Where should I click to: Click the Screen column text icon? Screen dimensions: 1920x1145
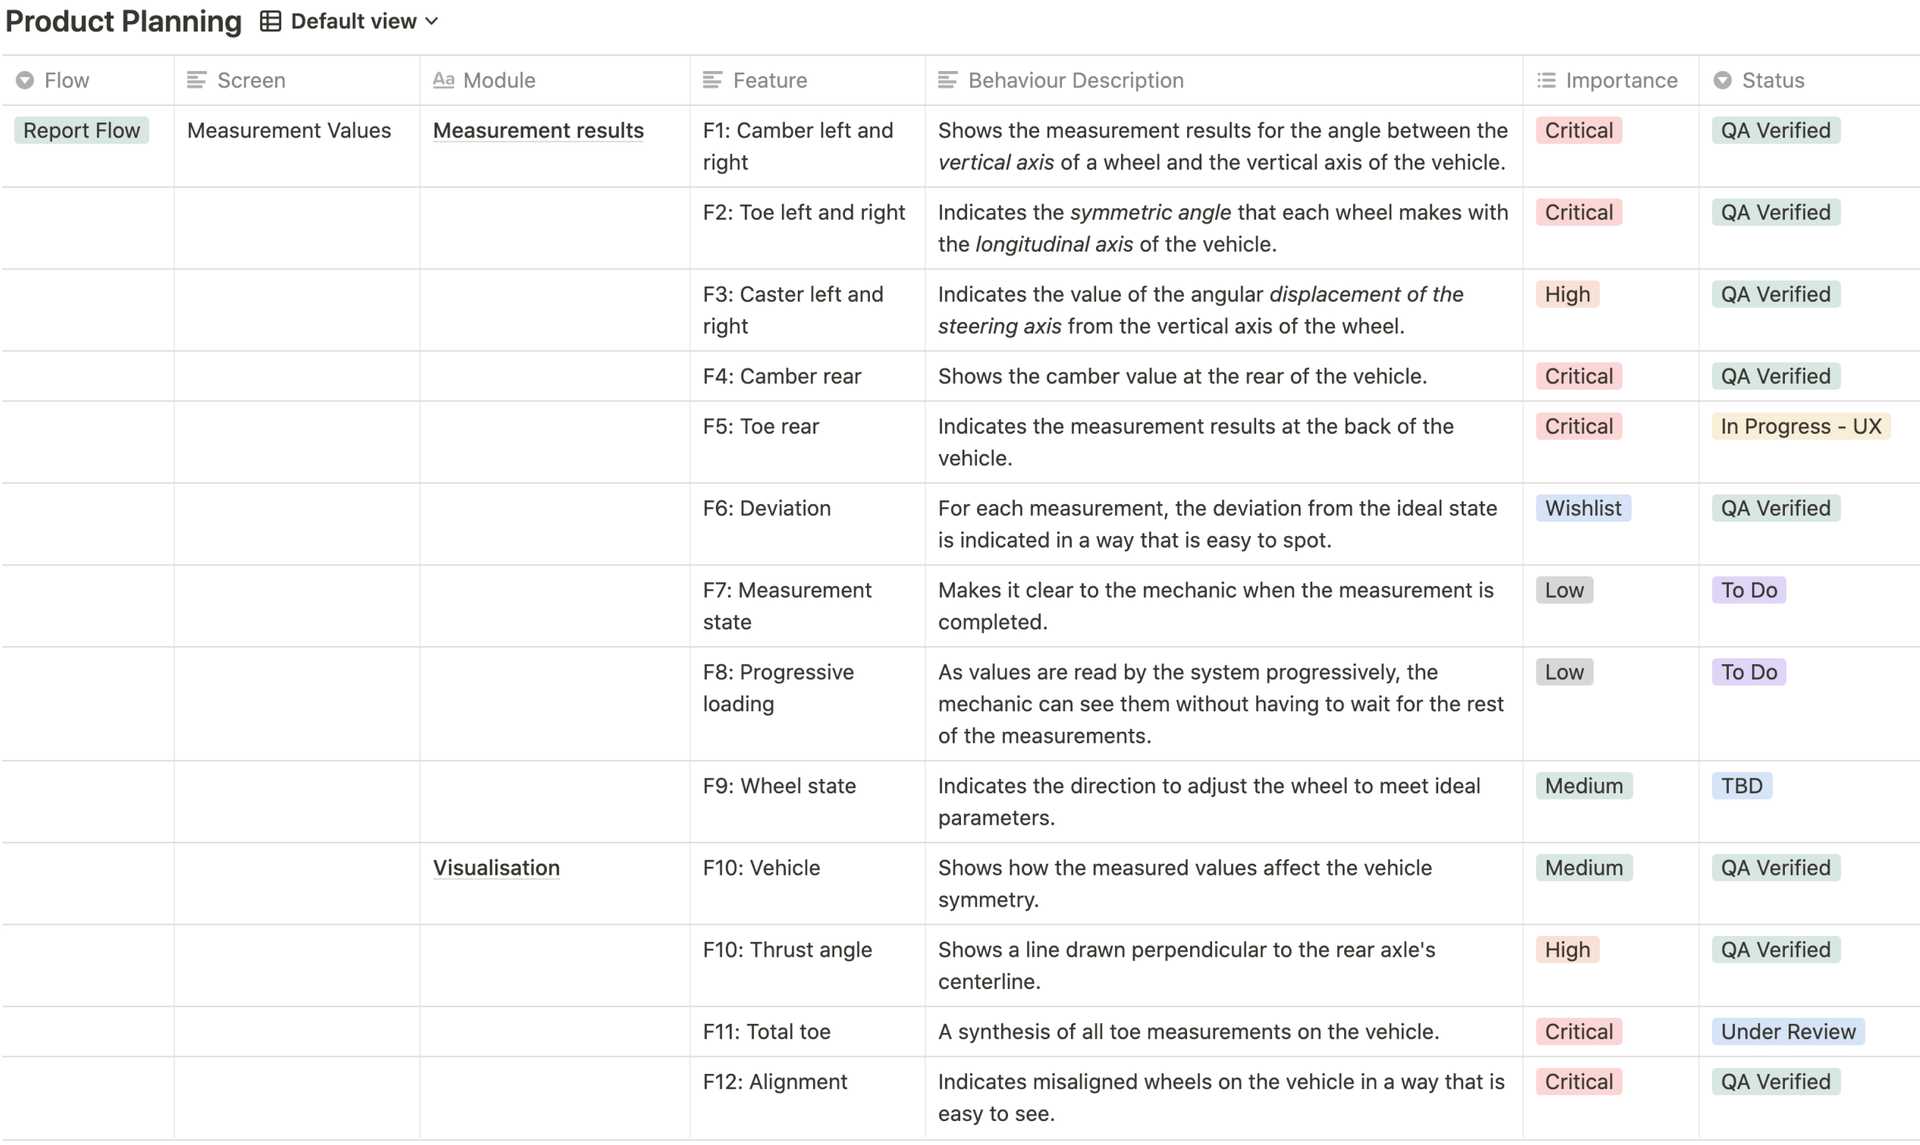[x=197, y=80]
